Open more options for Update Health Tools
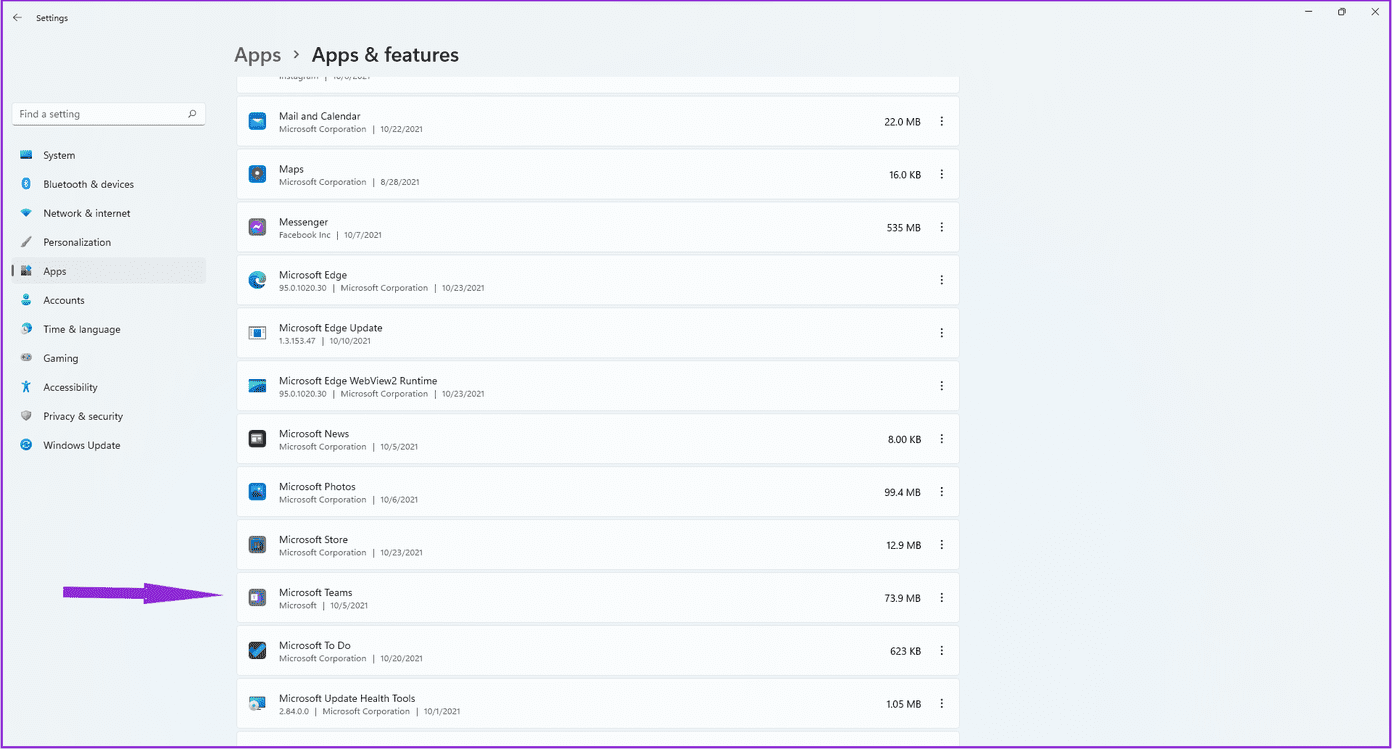 (x=941, y=704)
